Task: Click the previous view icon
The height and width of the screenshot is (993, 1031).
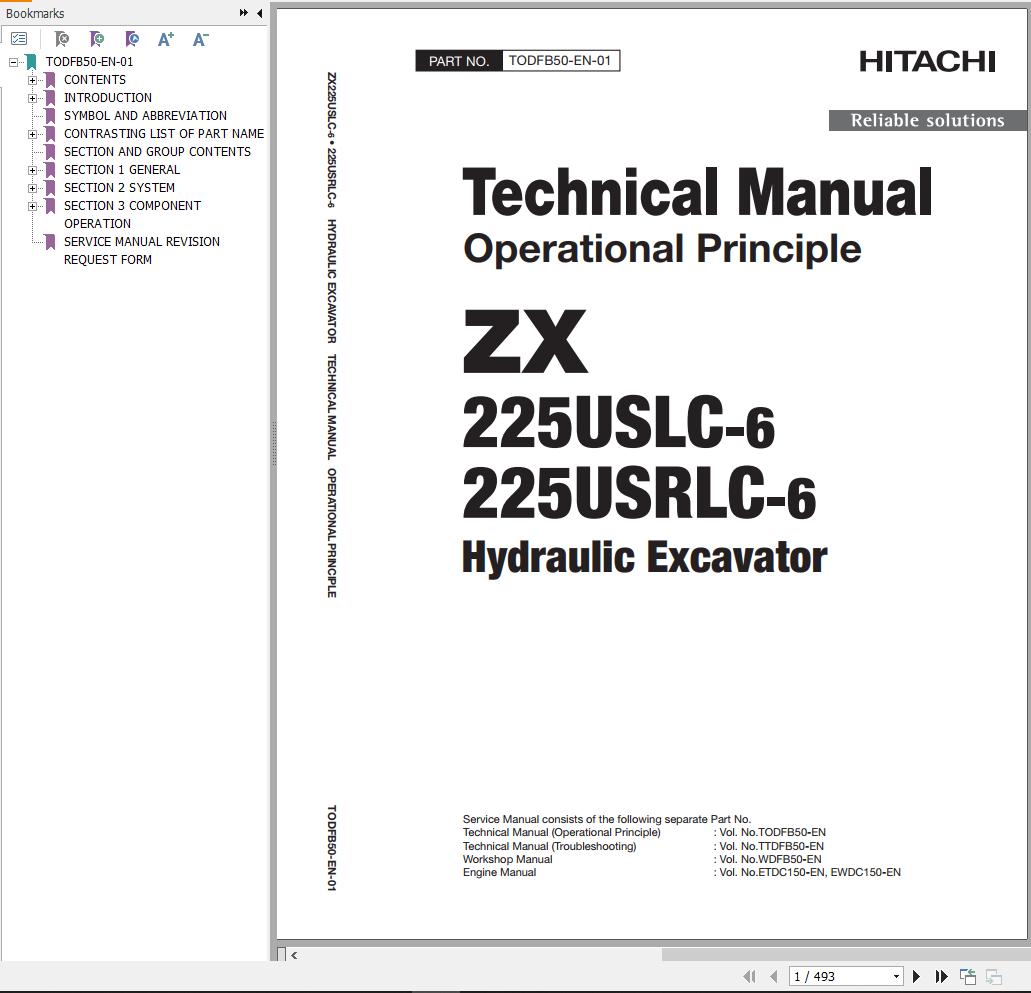Action: coord(967,976)
